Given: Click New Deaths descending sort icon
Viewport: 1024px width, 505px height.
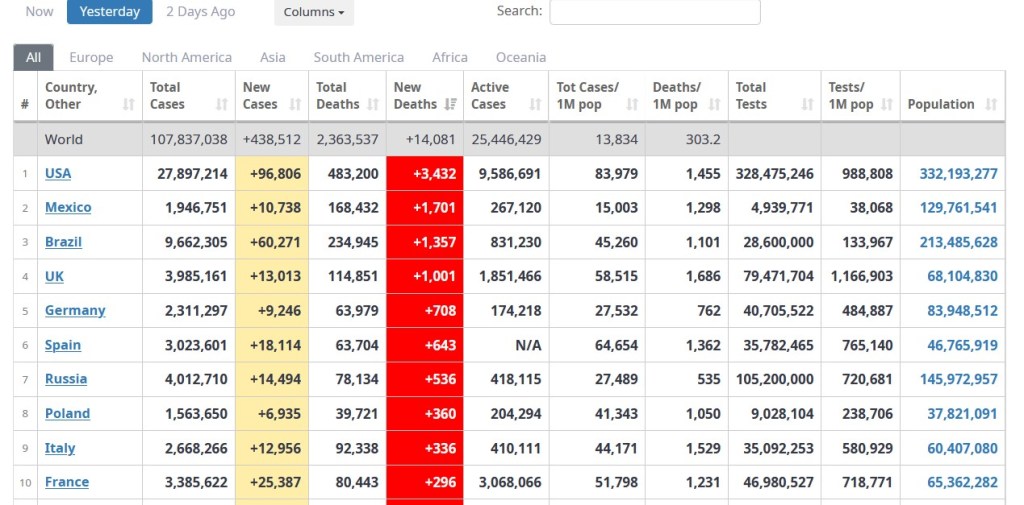Looking at the screenshot, I should point(450,104).
